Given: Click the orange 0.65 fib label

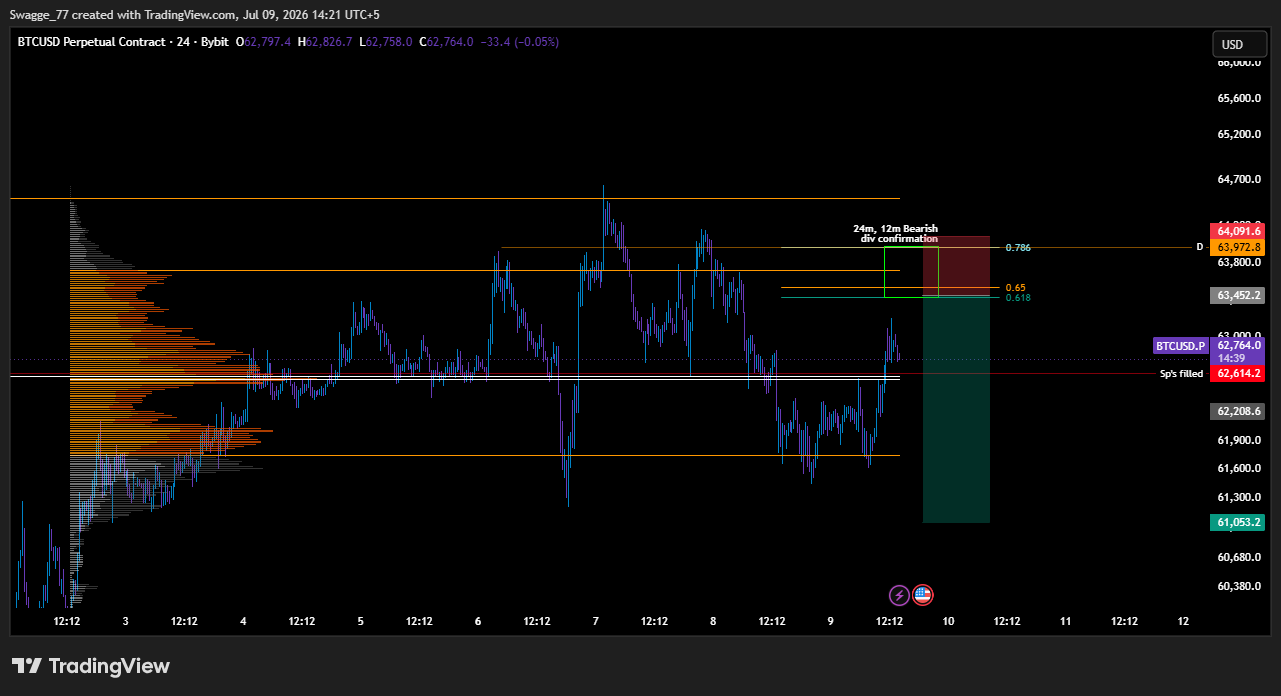Looking at the screenshot, I should (x=1016, y=287).
